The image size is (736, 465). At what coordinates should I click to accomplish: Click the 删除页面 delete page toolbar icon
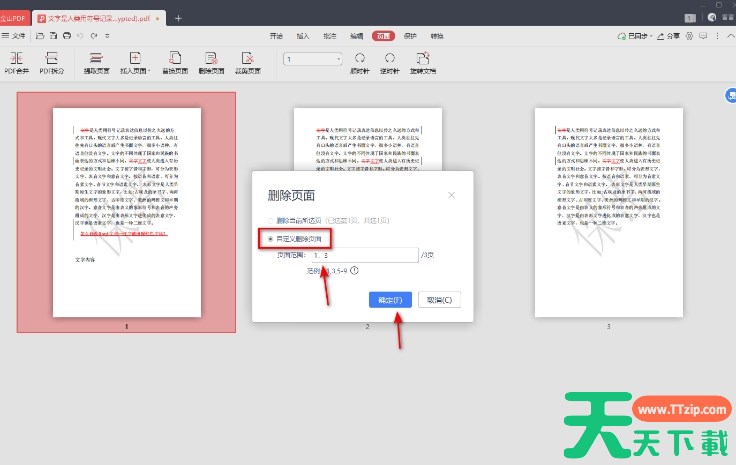point(211,58)
